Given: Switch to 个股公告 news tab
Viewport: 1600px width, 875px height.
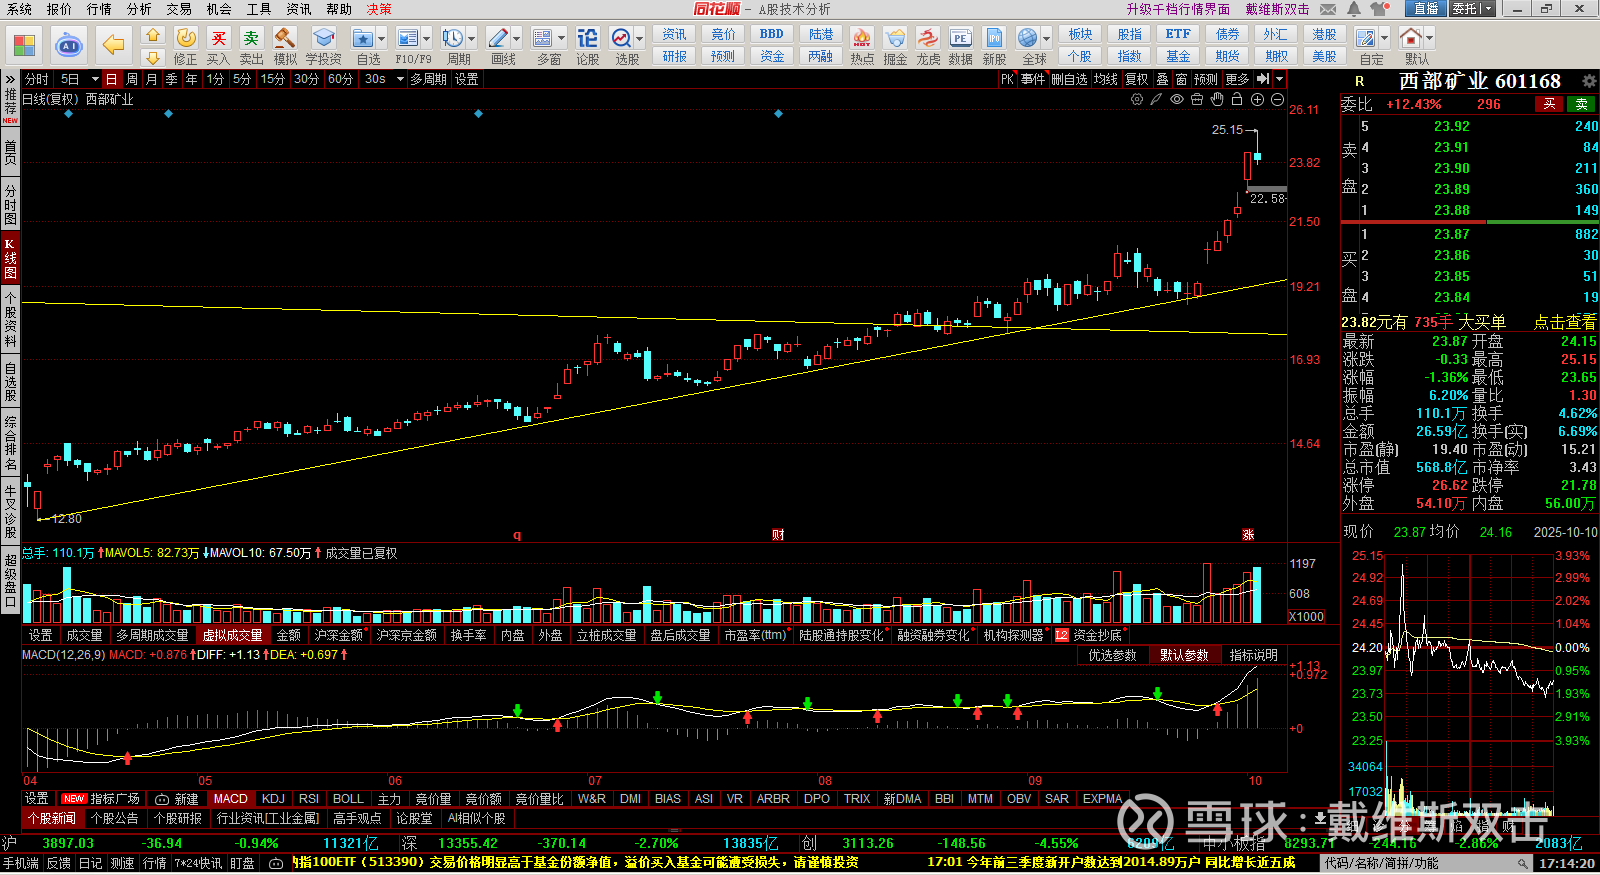Looking at the screenshot, I should click(x=114, y=818).
